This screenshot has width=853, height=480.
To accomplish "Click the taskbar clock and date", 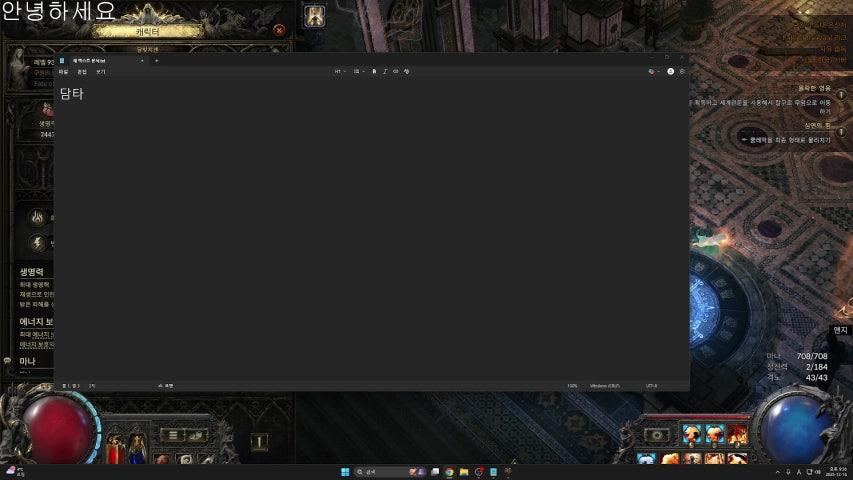I will 838,472.
